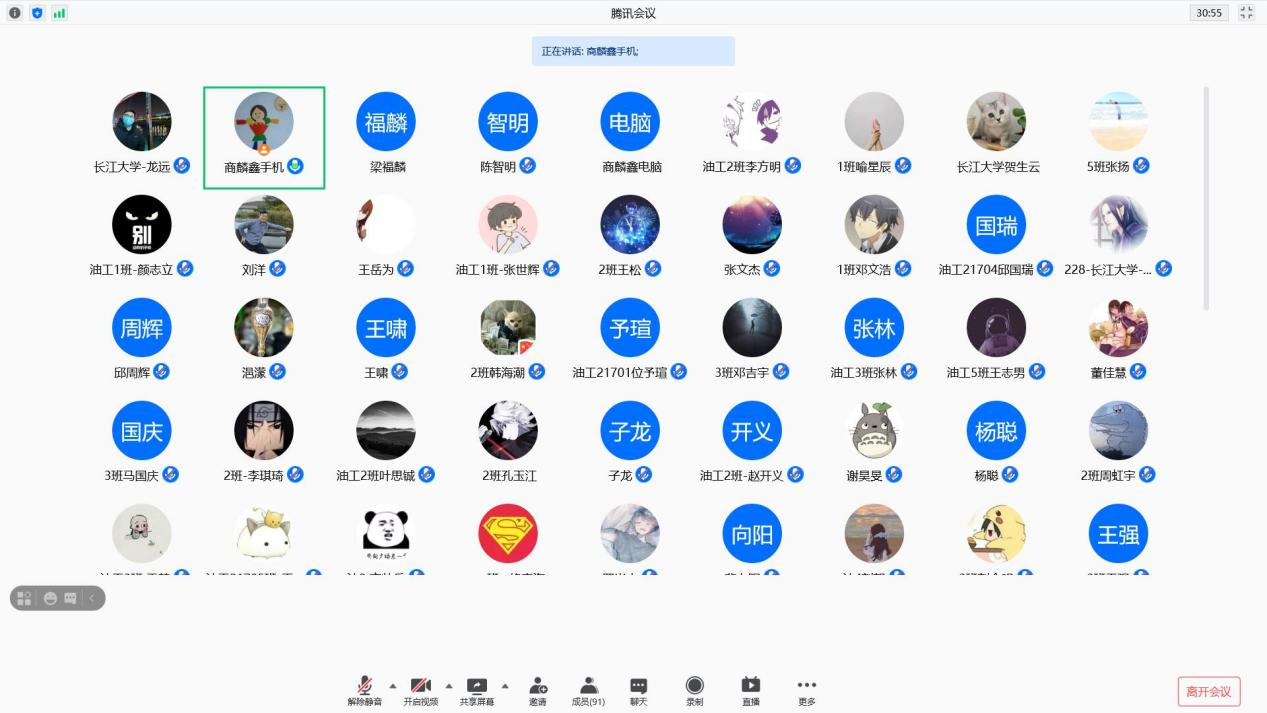
Task: Open the 更多 (more) menu
Action: tap(806, 690)
